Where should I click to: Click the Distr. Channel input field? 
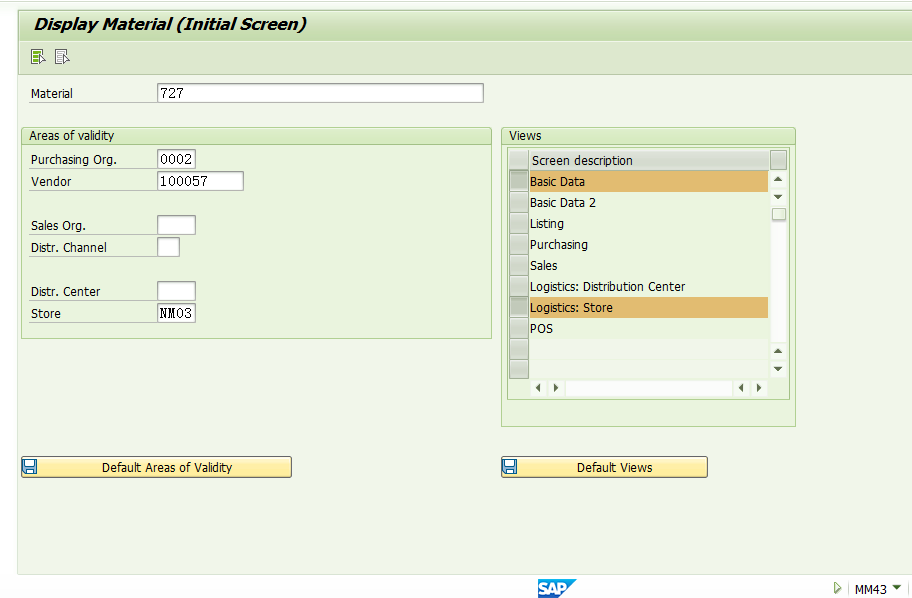pyautogui.click(x=168, y=247)
